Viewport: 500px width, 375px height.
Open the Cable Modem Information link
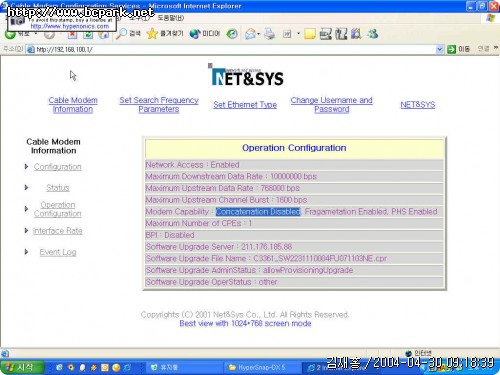[x=73, y=105]
